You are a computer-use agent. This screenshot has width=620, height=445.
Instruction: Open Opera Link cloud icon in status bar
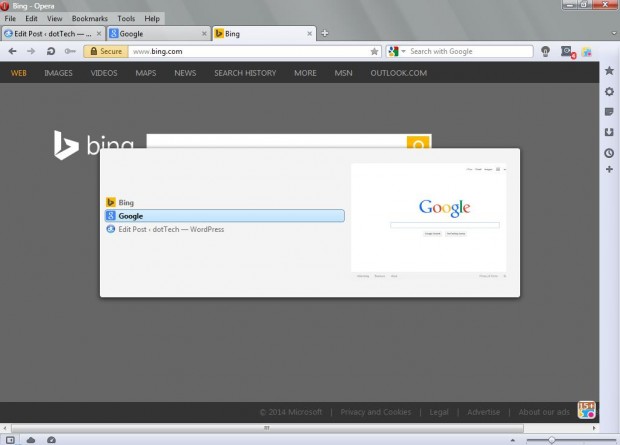31,440
